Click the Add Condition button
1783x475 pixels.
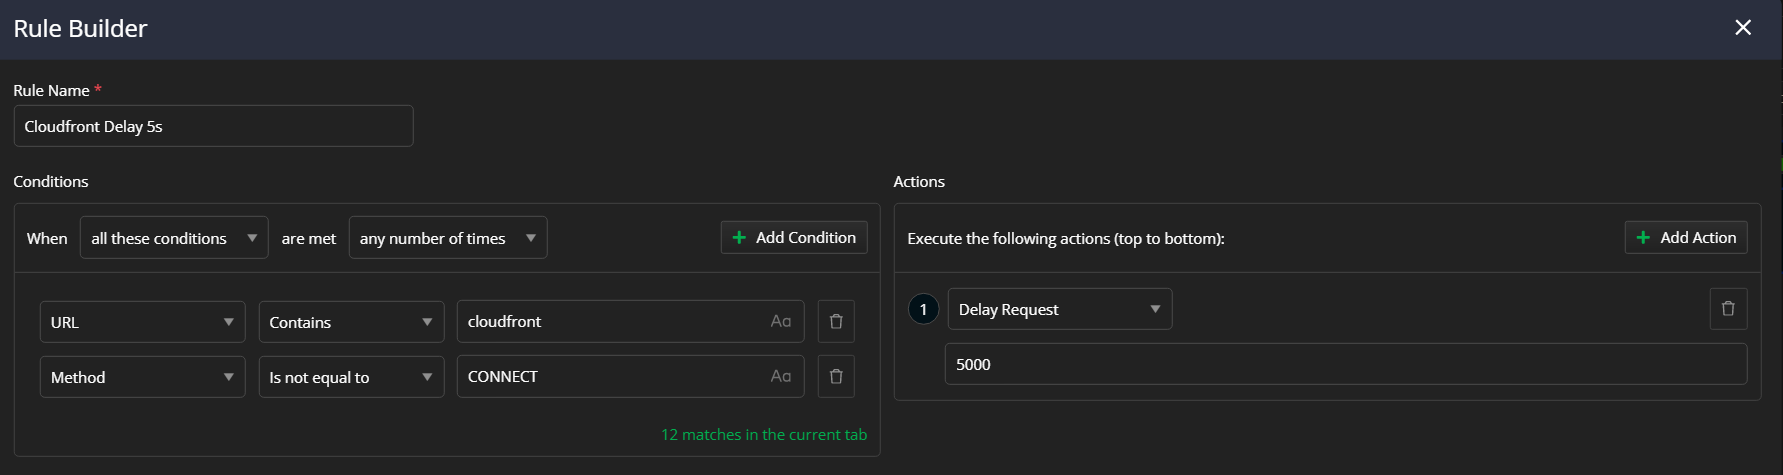coord(794,238)
